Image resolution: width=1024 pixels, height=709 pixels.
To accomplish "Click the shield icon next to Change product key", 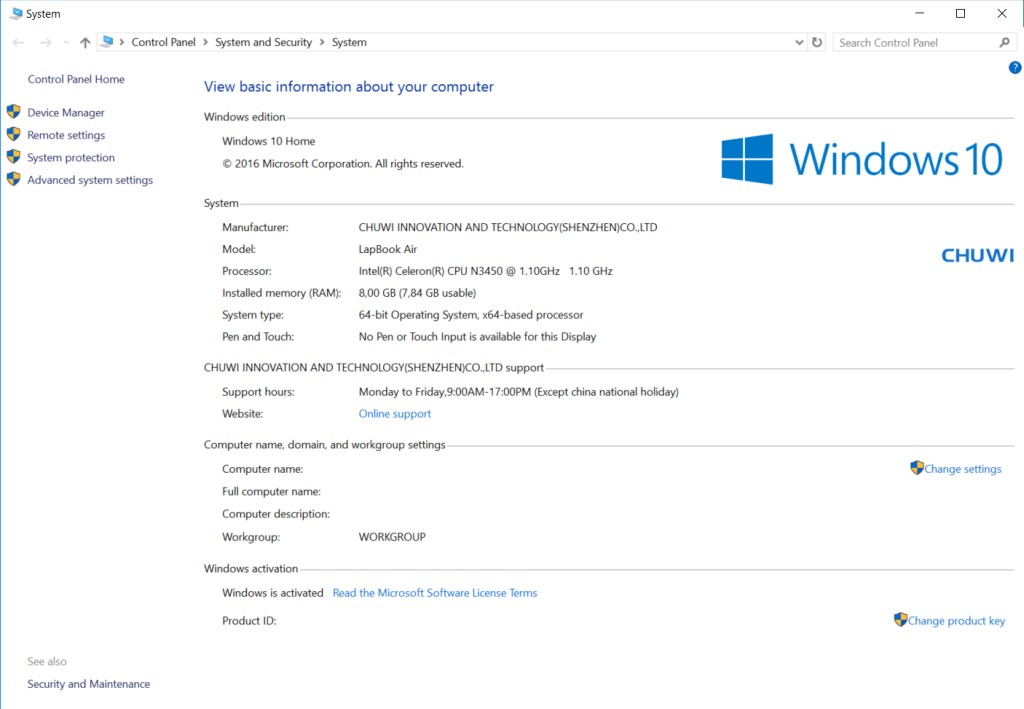I will tap(901, 620).
